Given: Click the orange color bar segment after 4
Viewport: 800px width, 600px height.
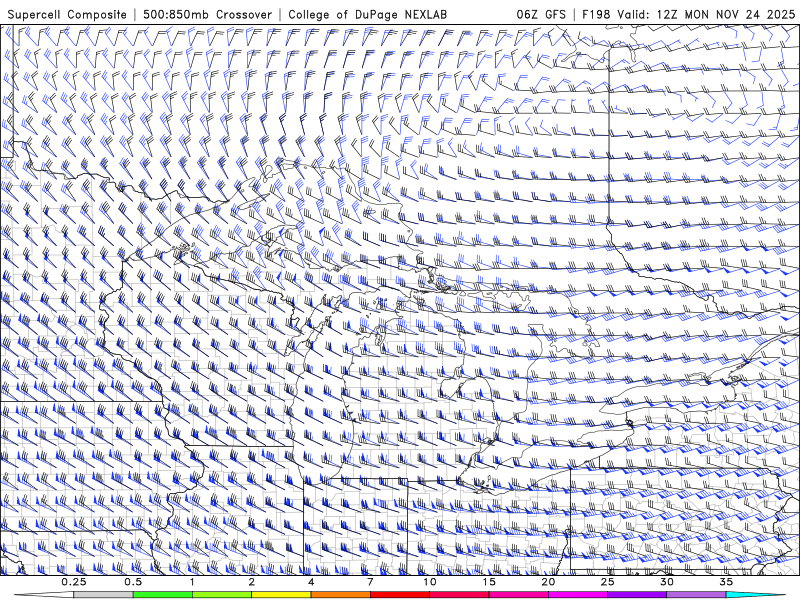Looking at the screenshot, I should pos(340,595).
